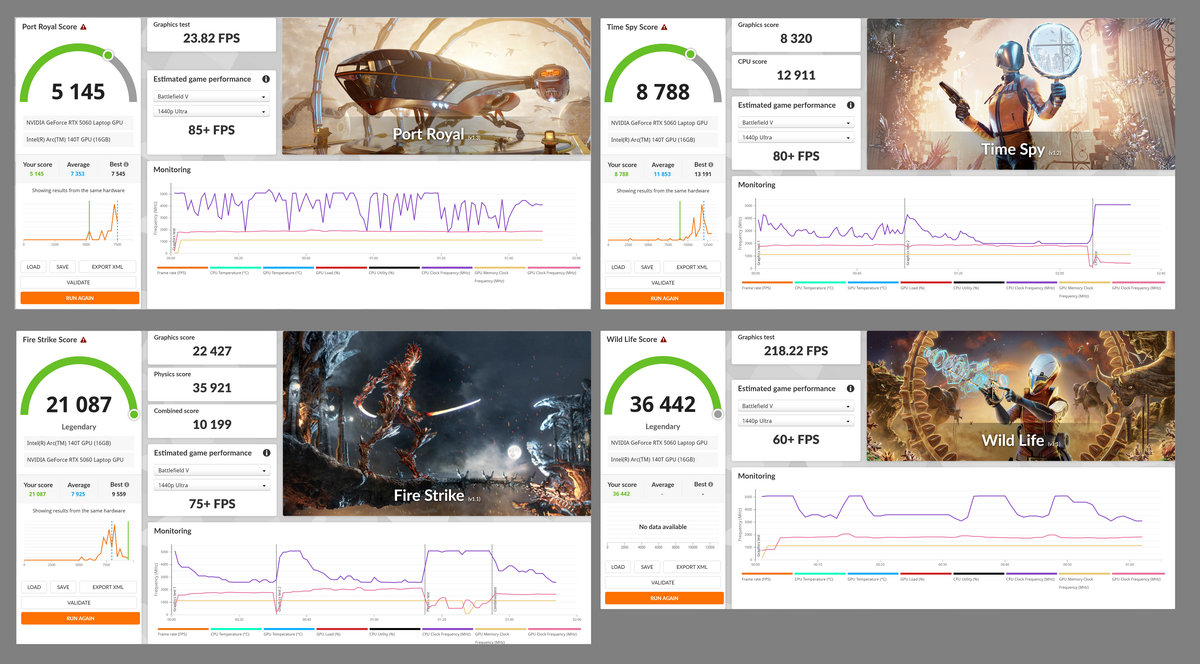Image resolution: width=1200 pixels, height=664 pixels.
Task: Click VALIDATE in Time Spy panel
Action: pos(664,282)
